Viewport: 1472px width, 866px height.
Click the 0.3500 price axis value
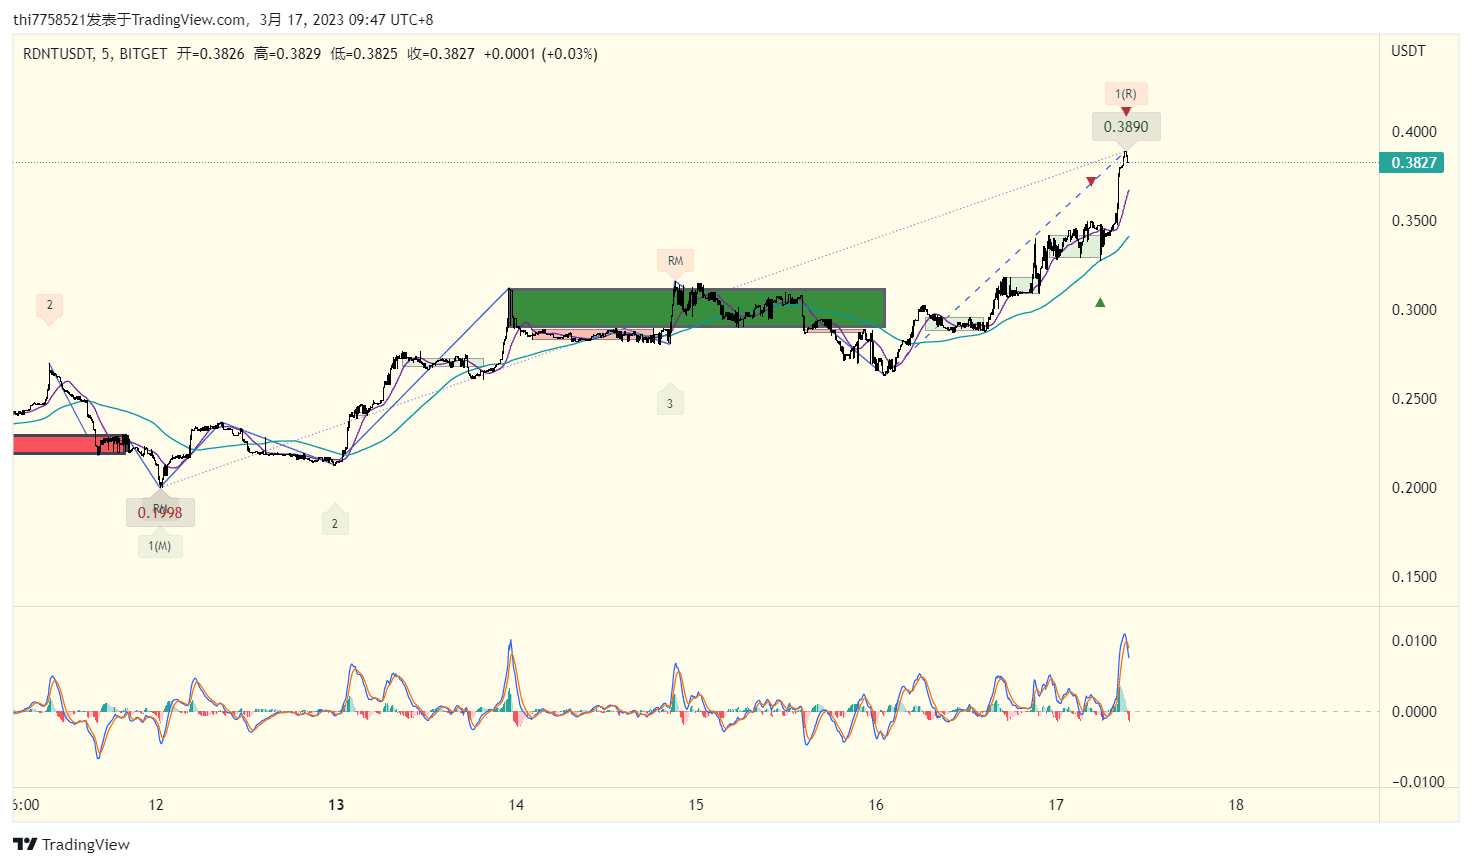click(x=1414, y=221)
